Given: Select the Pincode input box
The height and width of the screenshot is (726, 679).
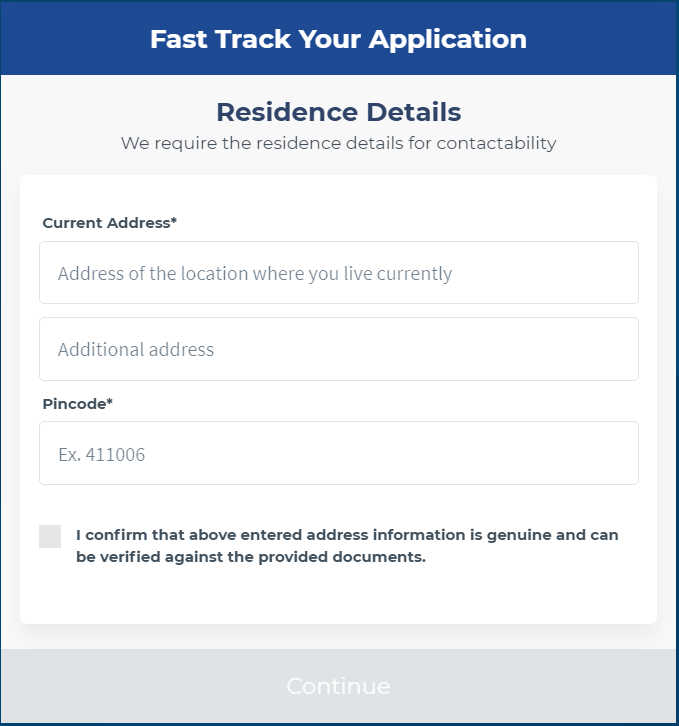Looking at the screenshot, I should 338,454.
